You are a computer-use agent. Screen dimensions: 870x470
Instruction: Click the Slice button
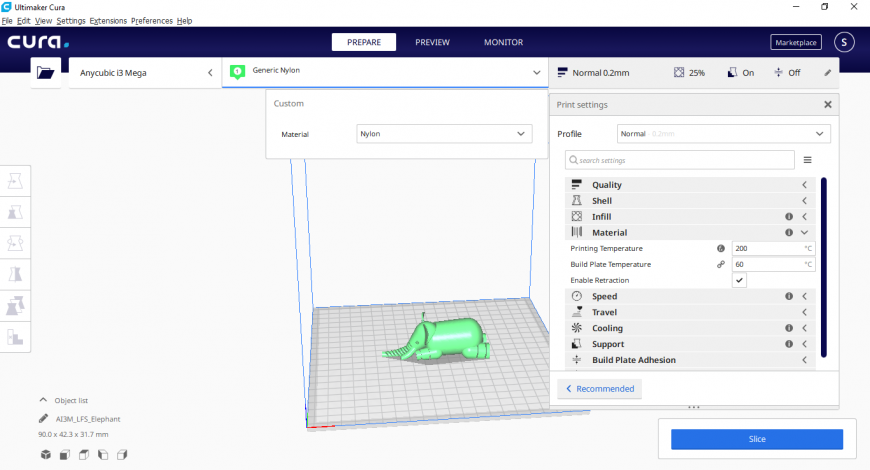pyautogui.click(x=757, y=439)
